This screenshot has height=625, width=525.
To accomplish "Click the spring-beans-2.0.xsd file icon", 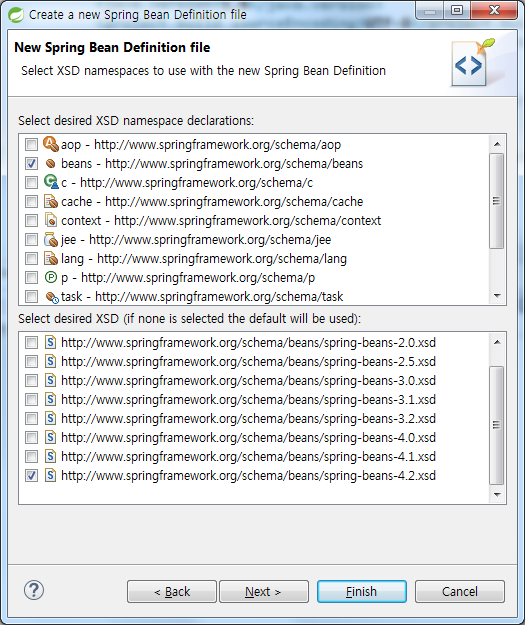I will 50,342.
